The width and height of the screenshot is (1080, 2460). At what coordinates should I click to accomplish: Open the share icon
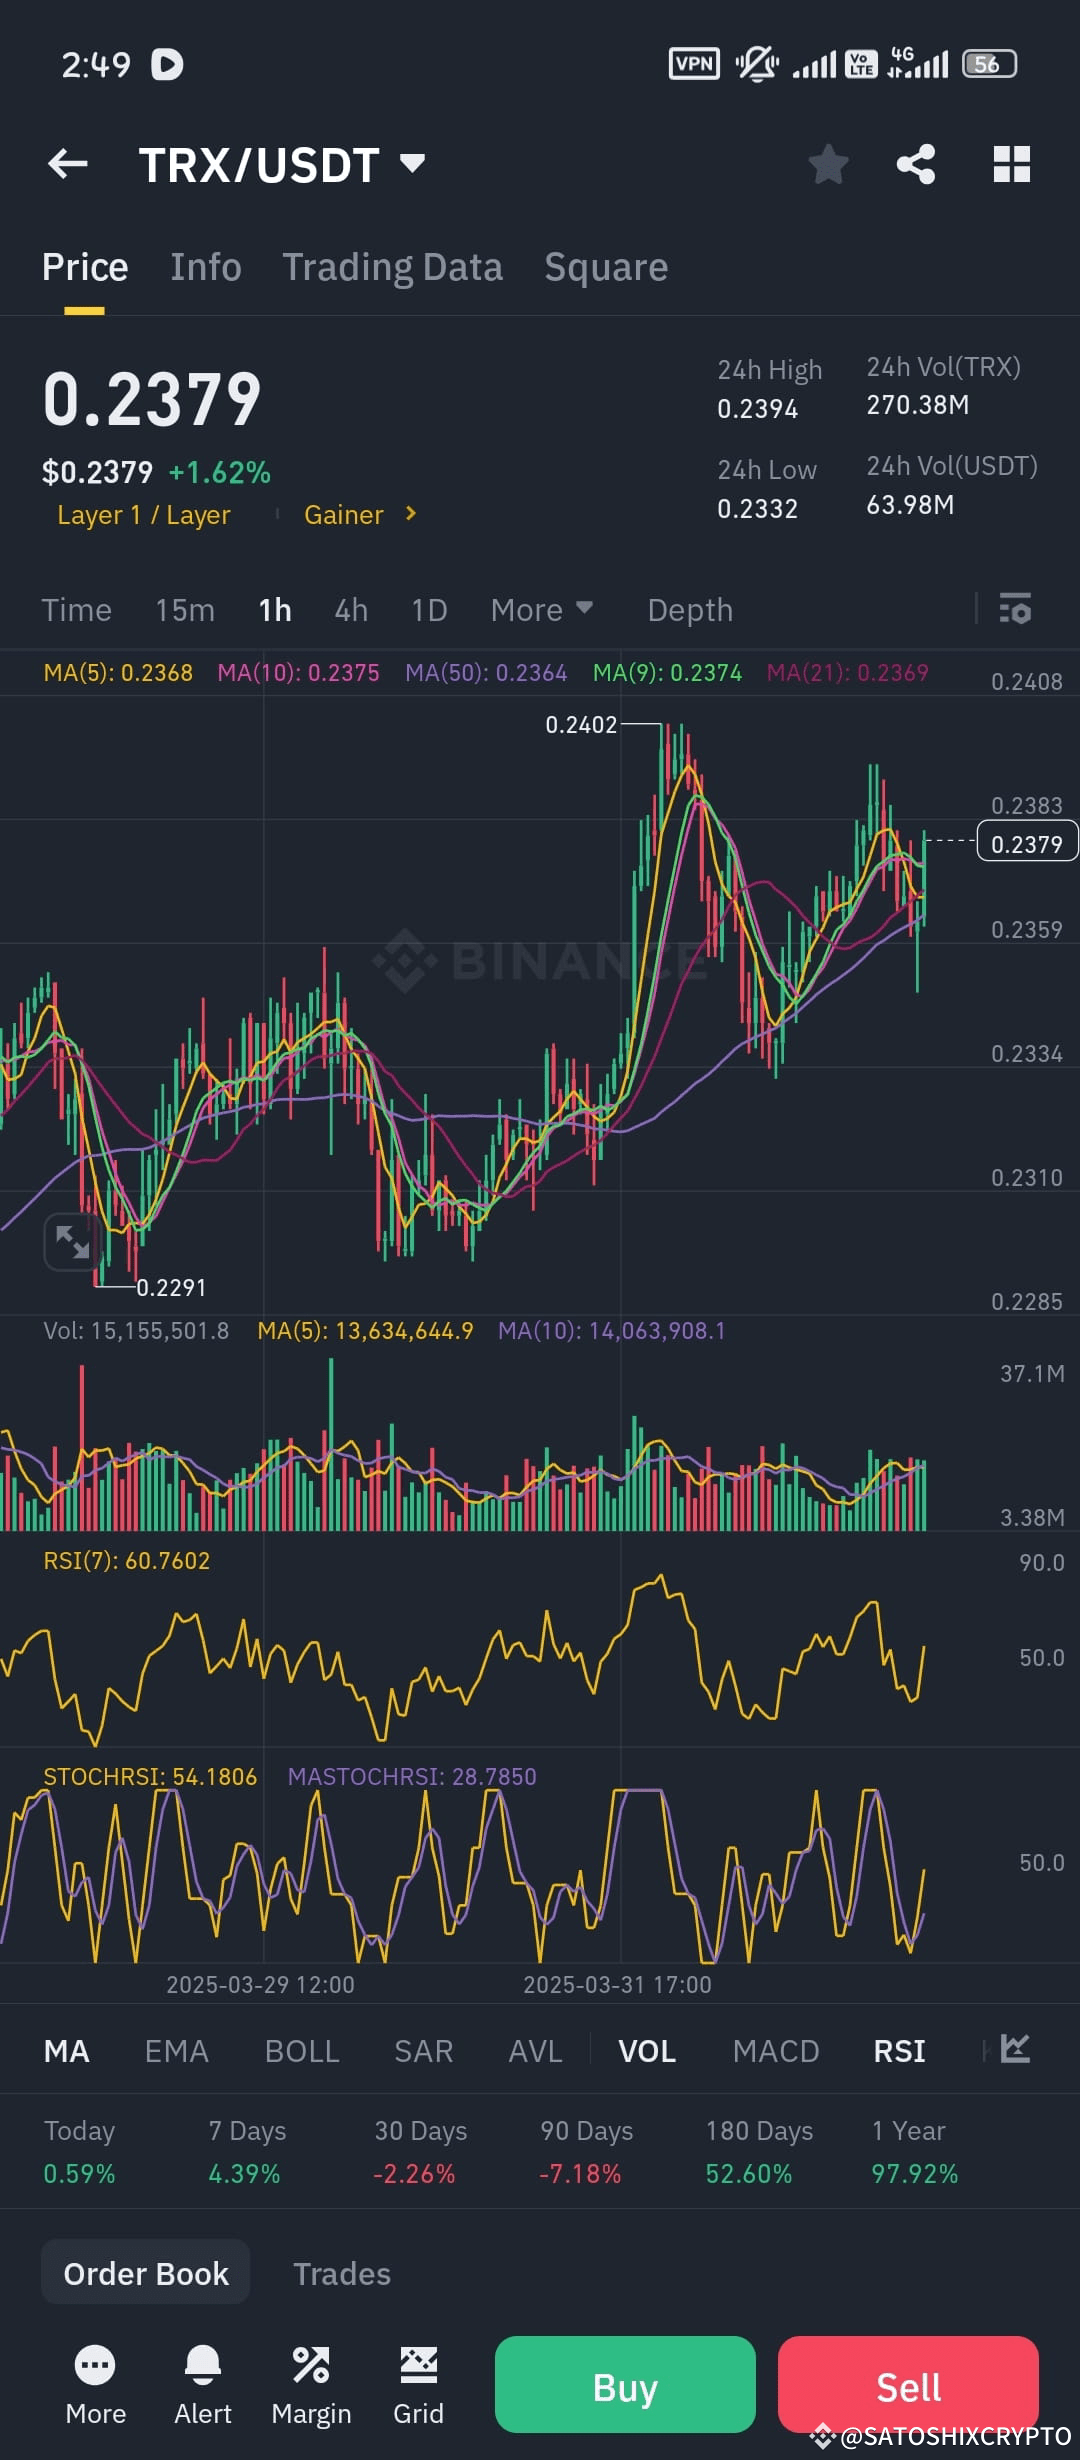coord(916,164)
